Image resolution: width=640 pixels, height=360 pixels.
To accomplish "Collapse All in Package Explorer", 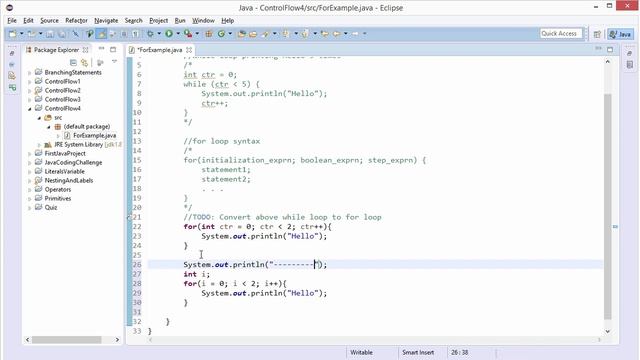I will 73,62.
